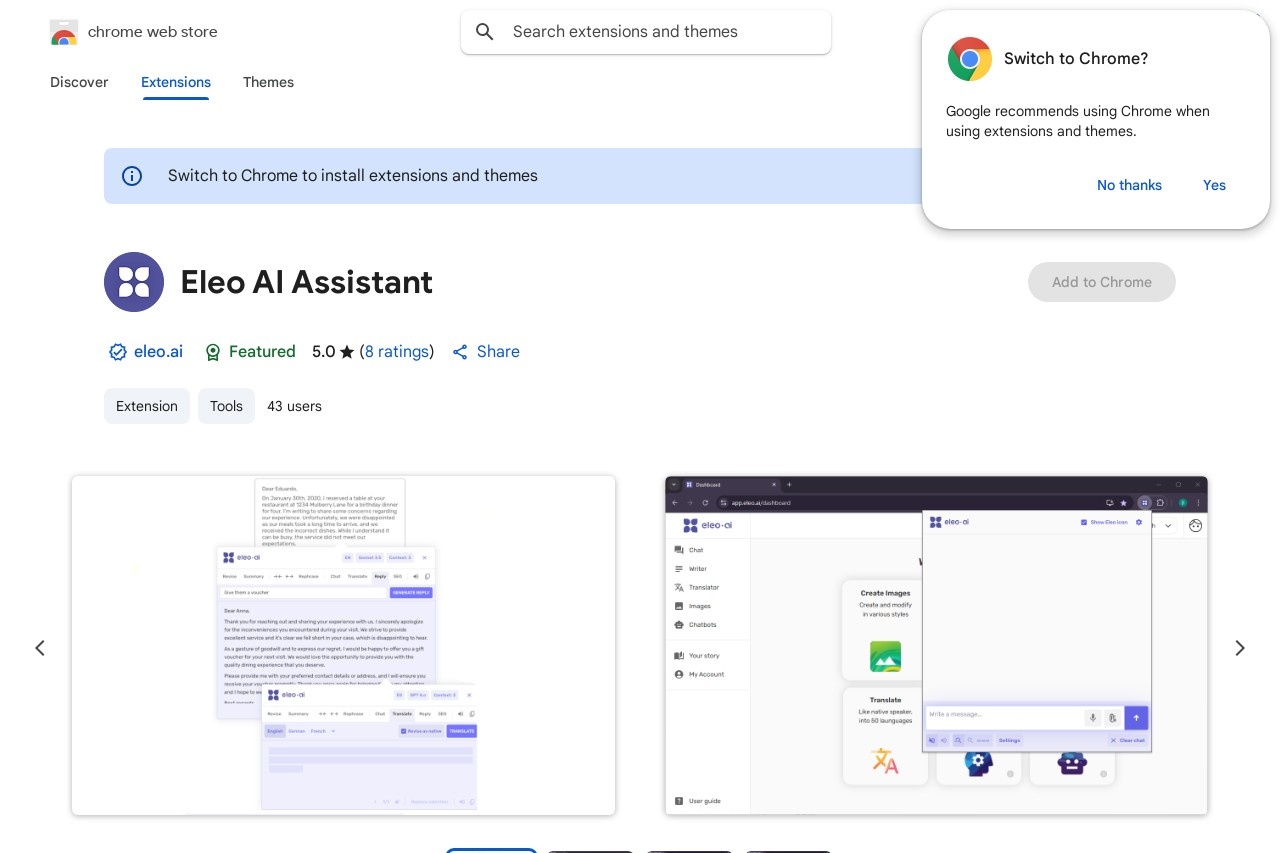
Task: Click the rating star icon
Action: pyautogui.click(x=347, y=352)
